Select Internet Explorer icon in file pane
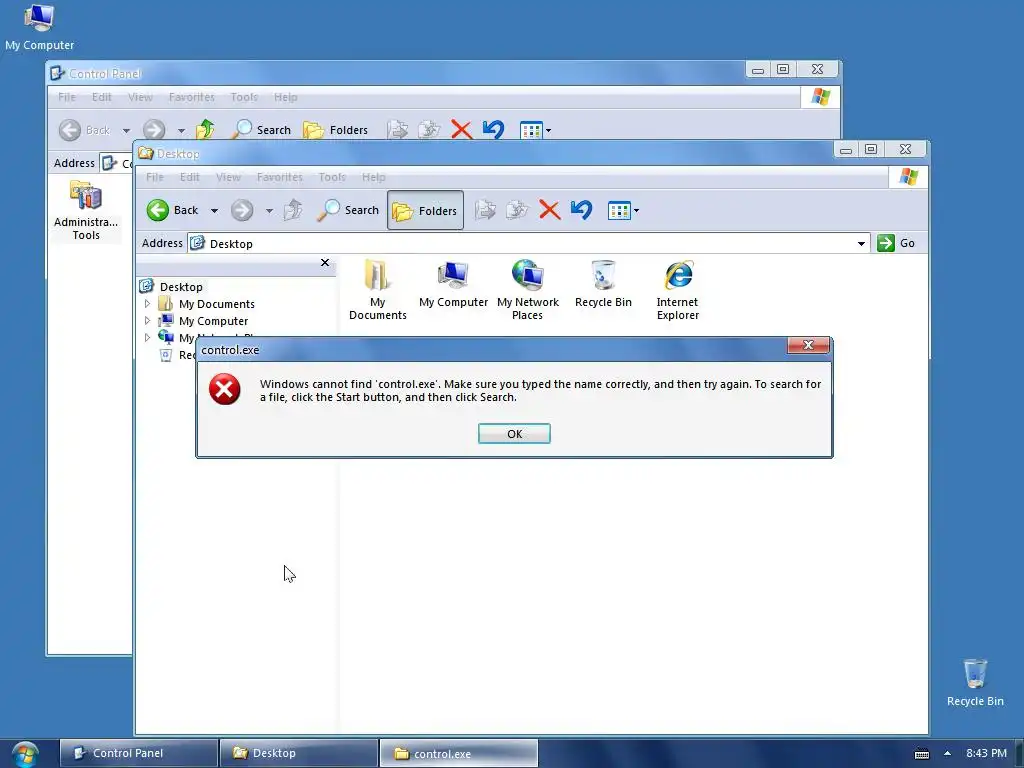 point(678,290)
